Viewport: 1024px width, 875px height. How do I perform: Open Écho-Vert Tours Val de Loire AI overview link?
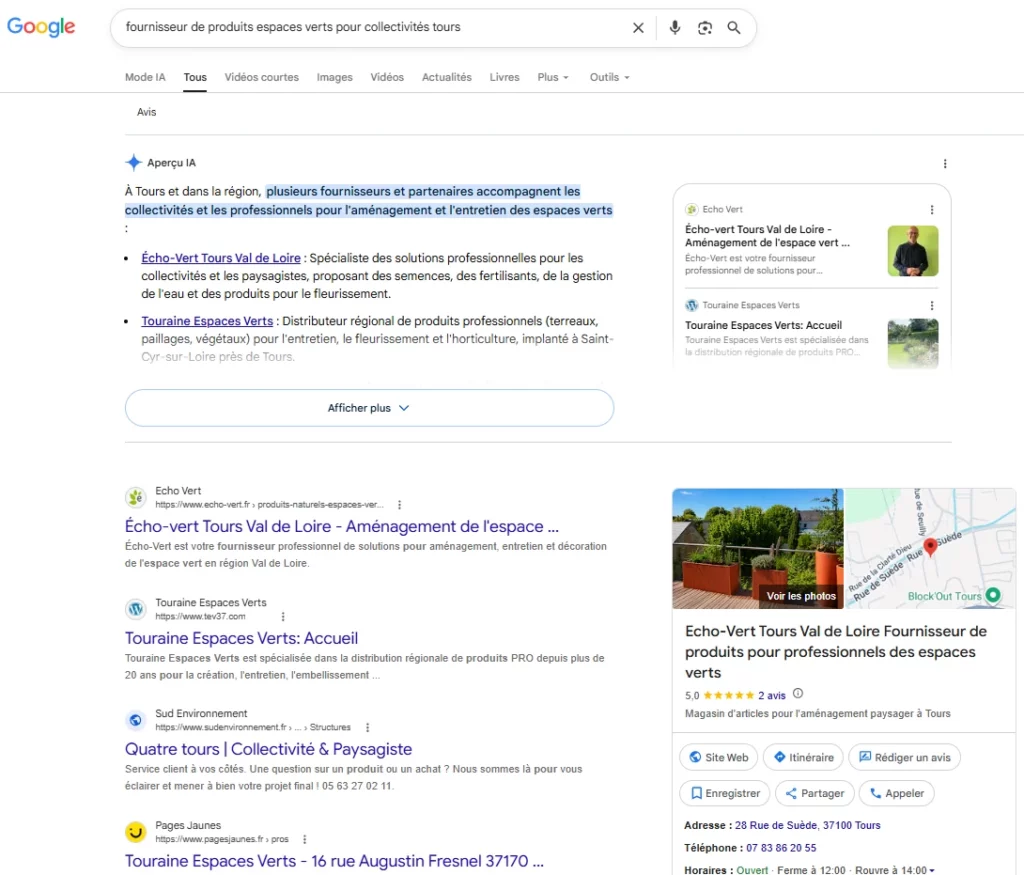pyautogui.click(x=221, y=258)
